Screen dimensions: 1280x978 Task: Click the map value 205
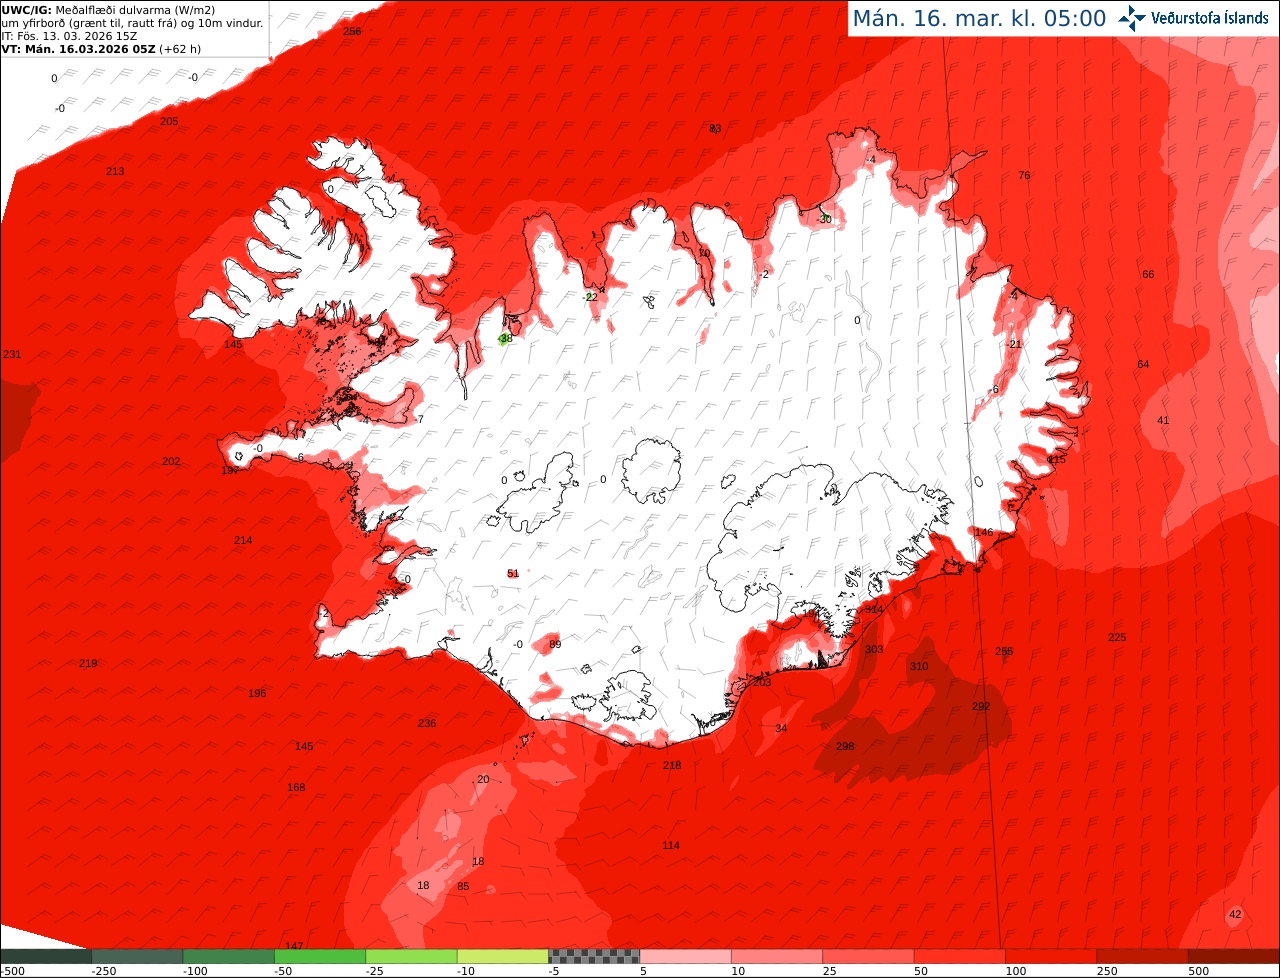(169, 121)
